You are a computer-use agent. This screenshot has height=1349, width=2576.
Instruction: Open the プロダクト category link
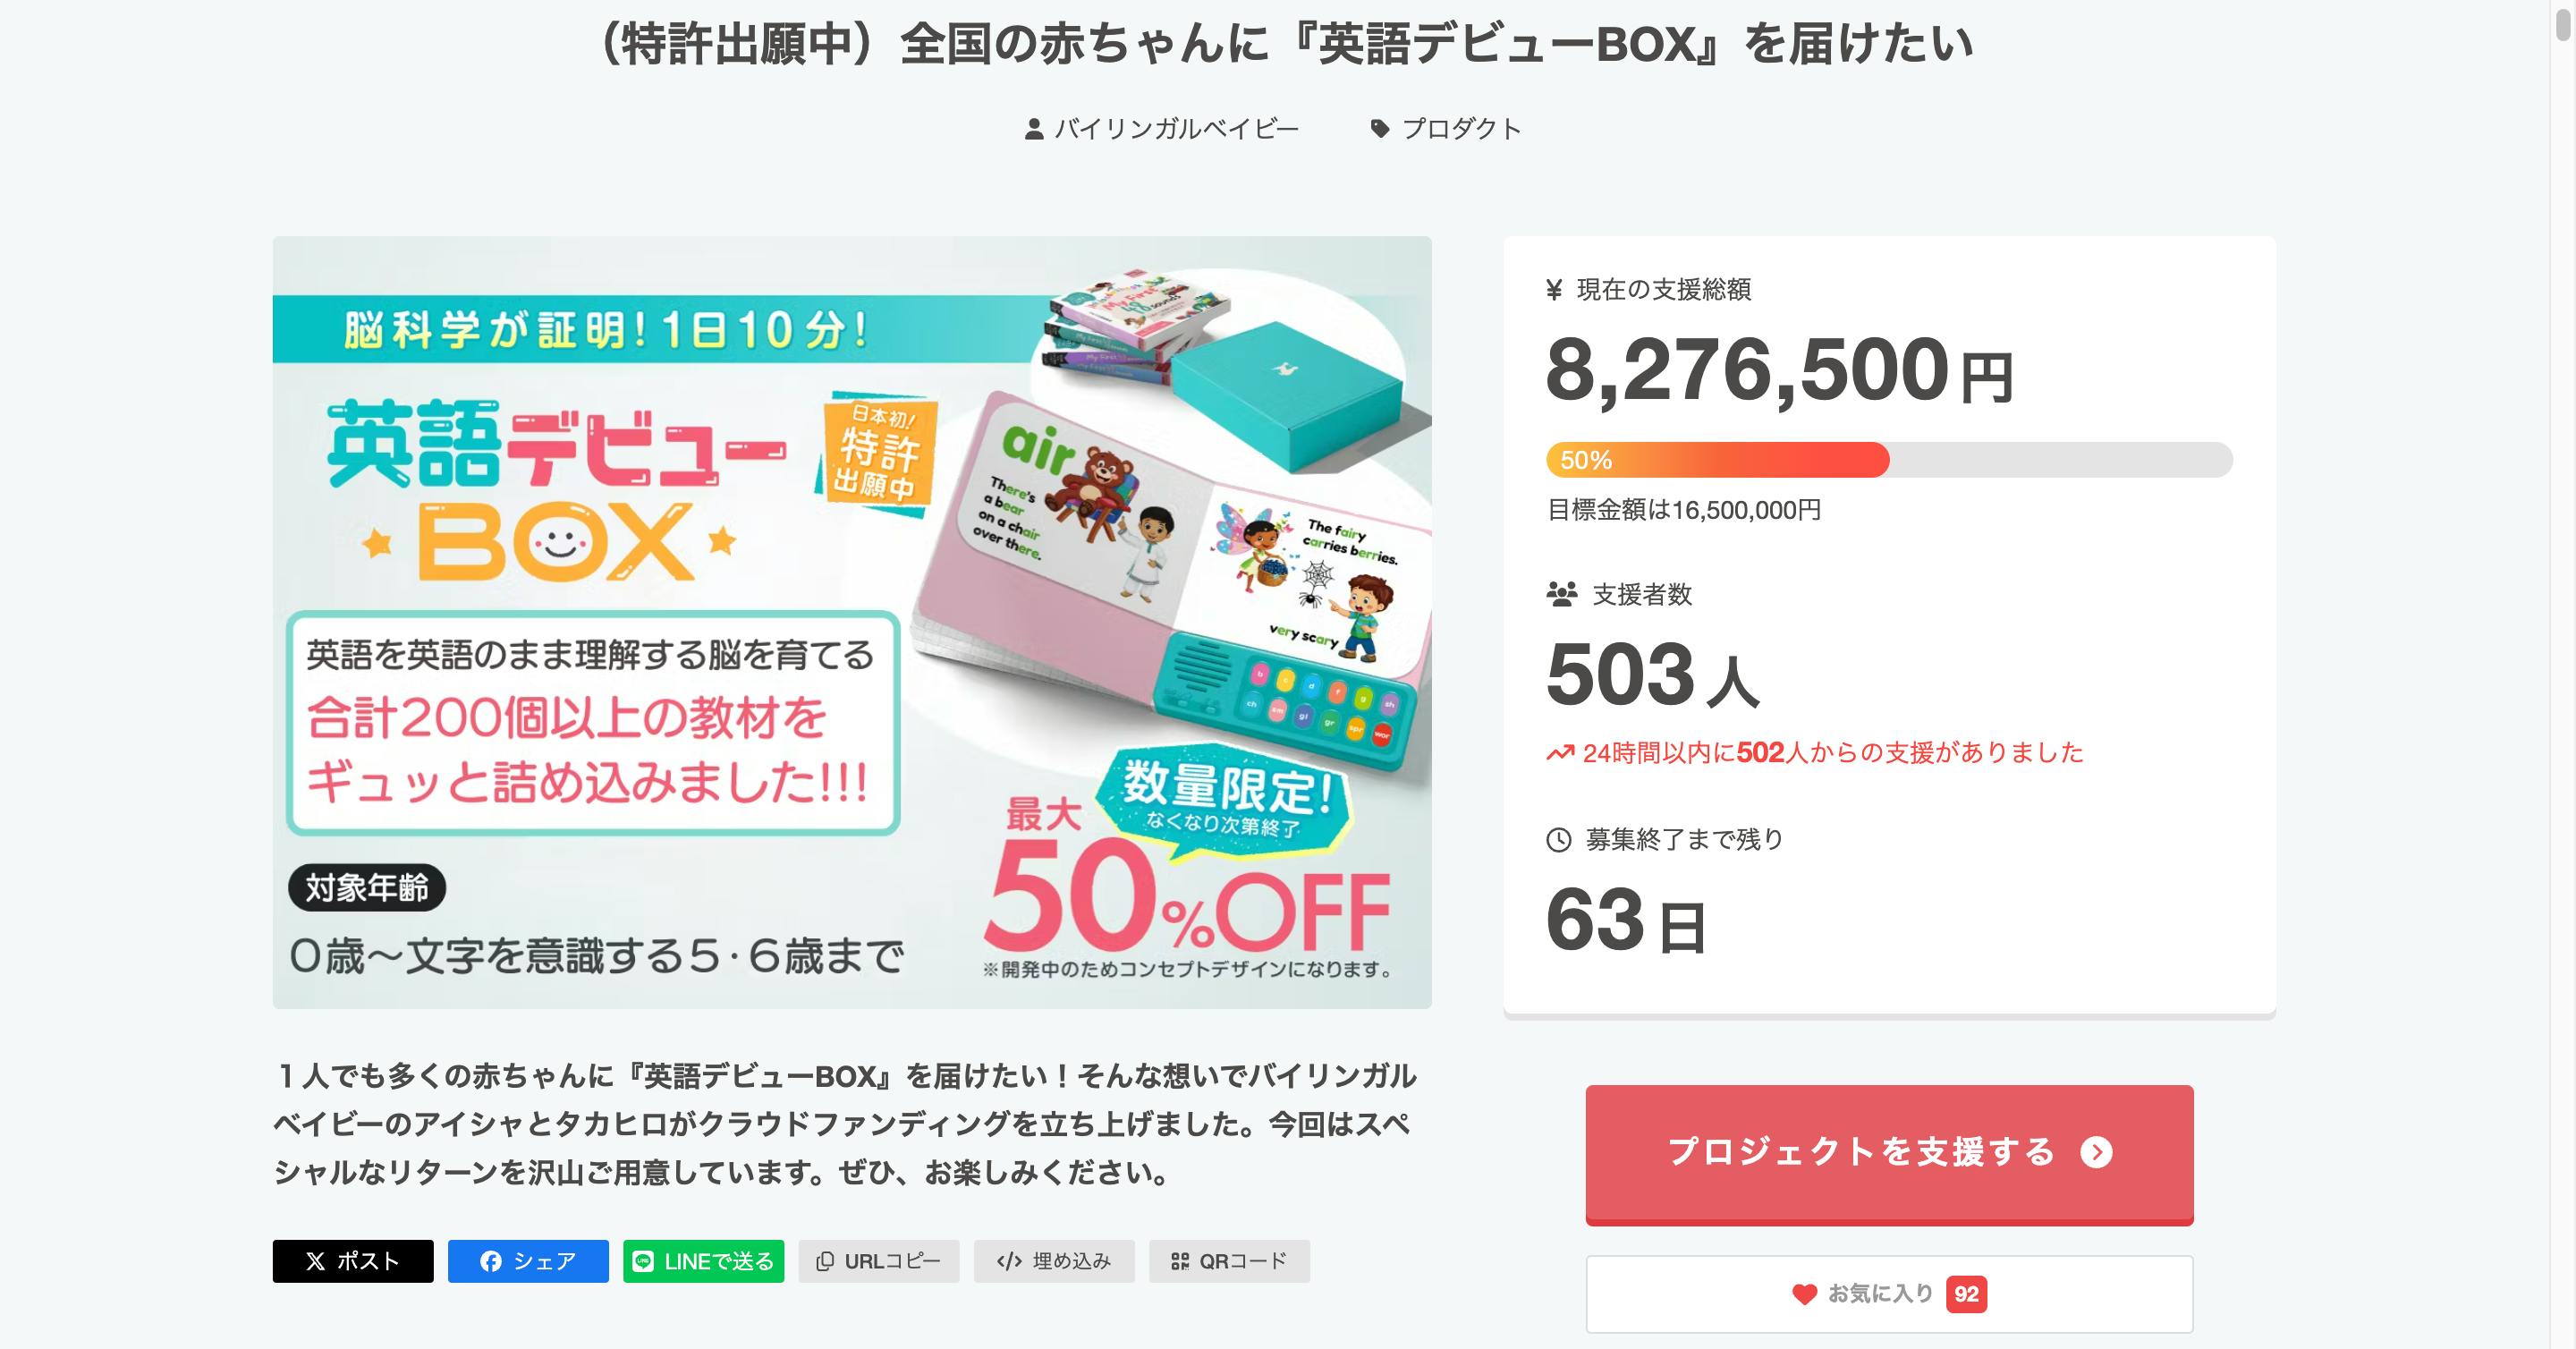coord(1461,129)
